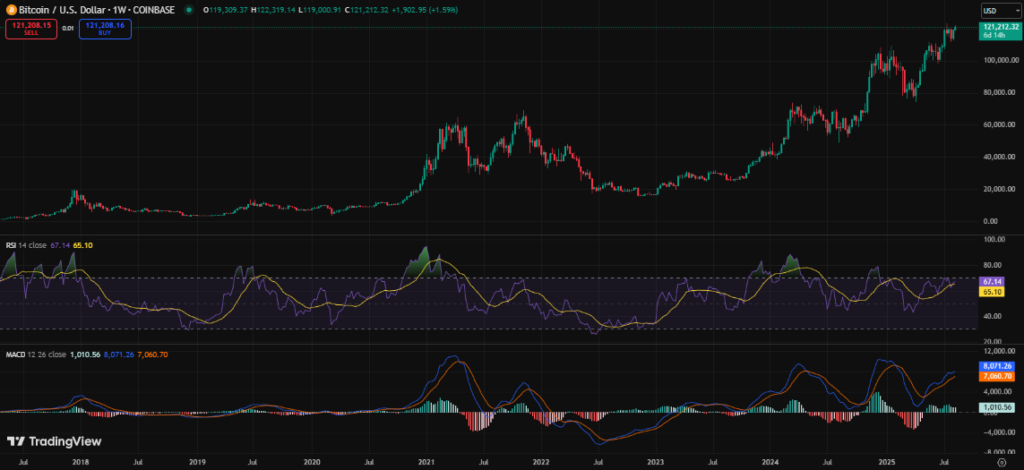Open the chart settings gear icon
The height and width of the screenshot is (470, 1024).
click(x=1001, y=461)
